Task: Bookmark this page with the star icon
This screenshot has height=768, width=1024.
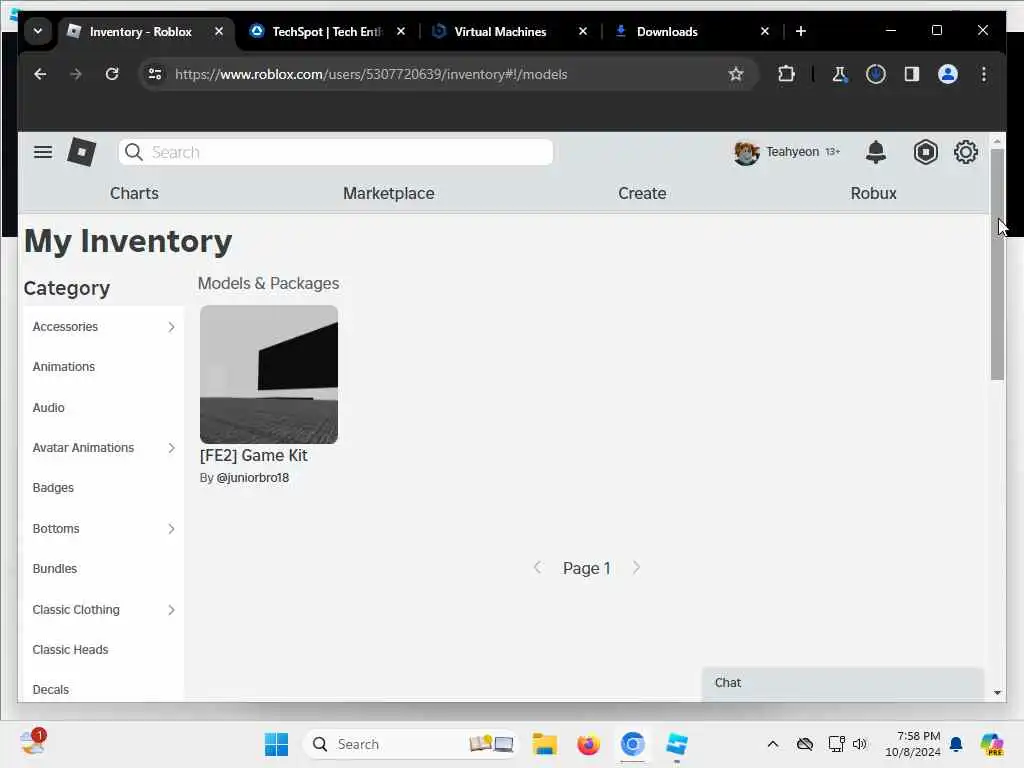Action: [x=736, y=74]
